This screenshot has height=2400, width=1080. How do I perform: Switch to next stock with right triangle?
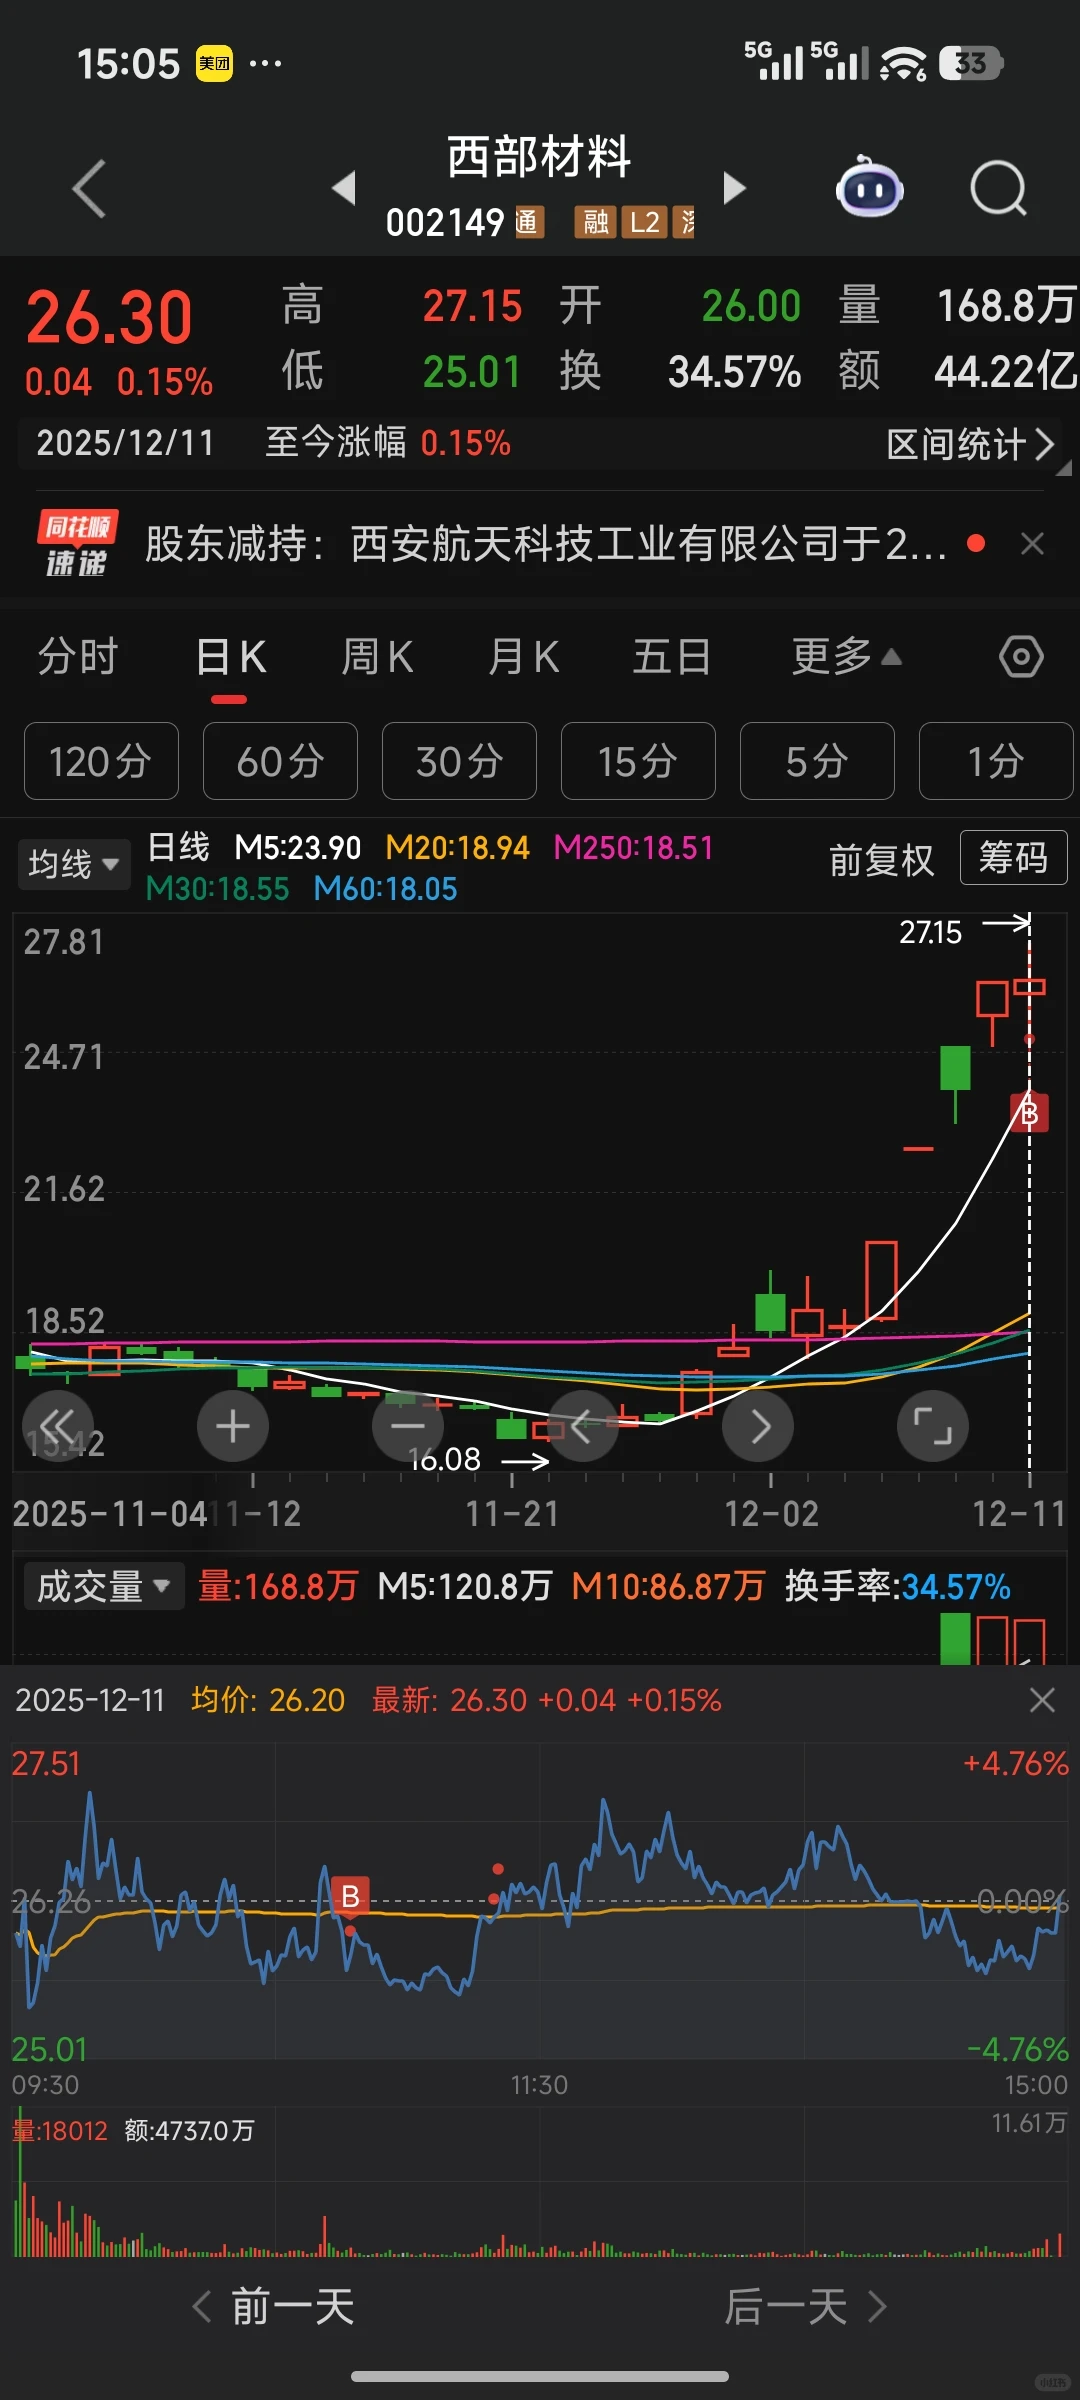(x=734, y=187)
